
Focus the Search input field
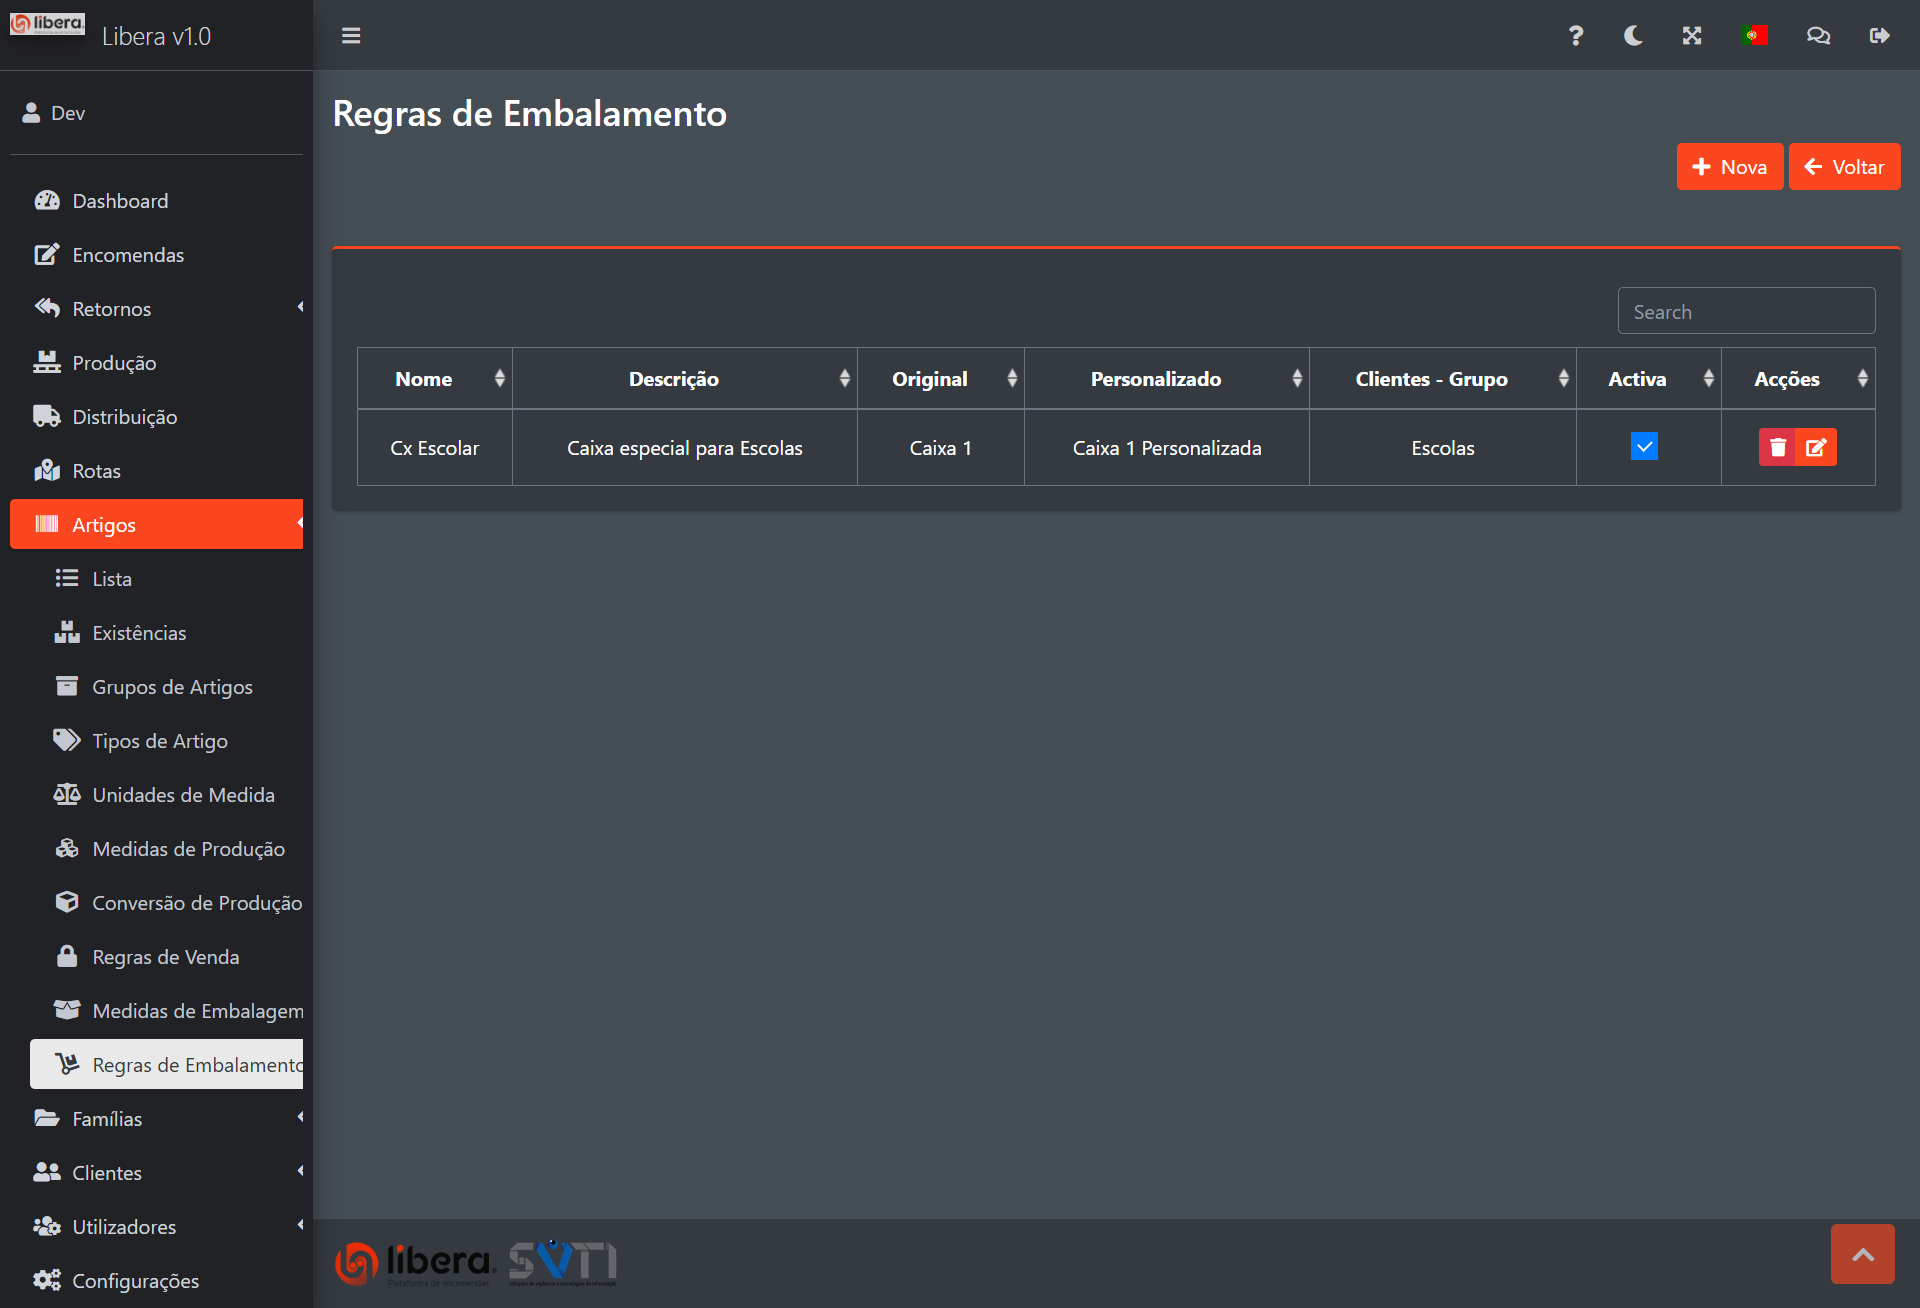tap(1746, 312)
